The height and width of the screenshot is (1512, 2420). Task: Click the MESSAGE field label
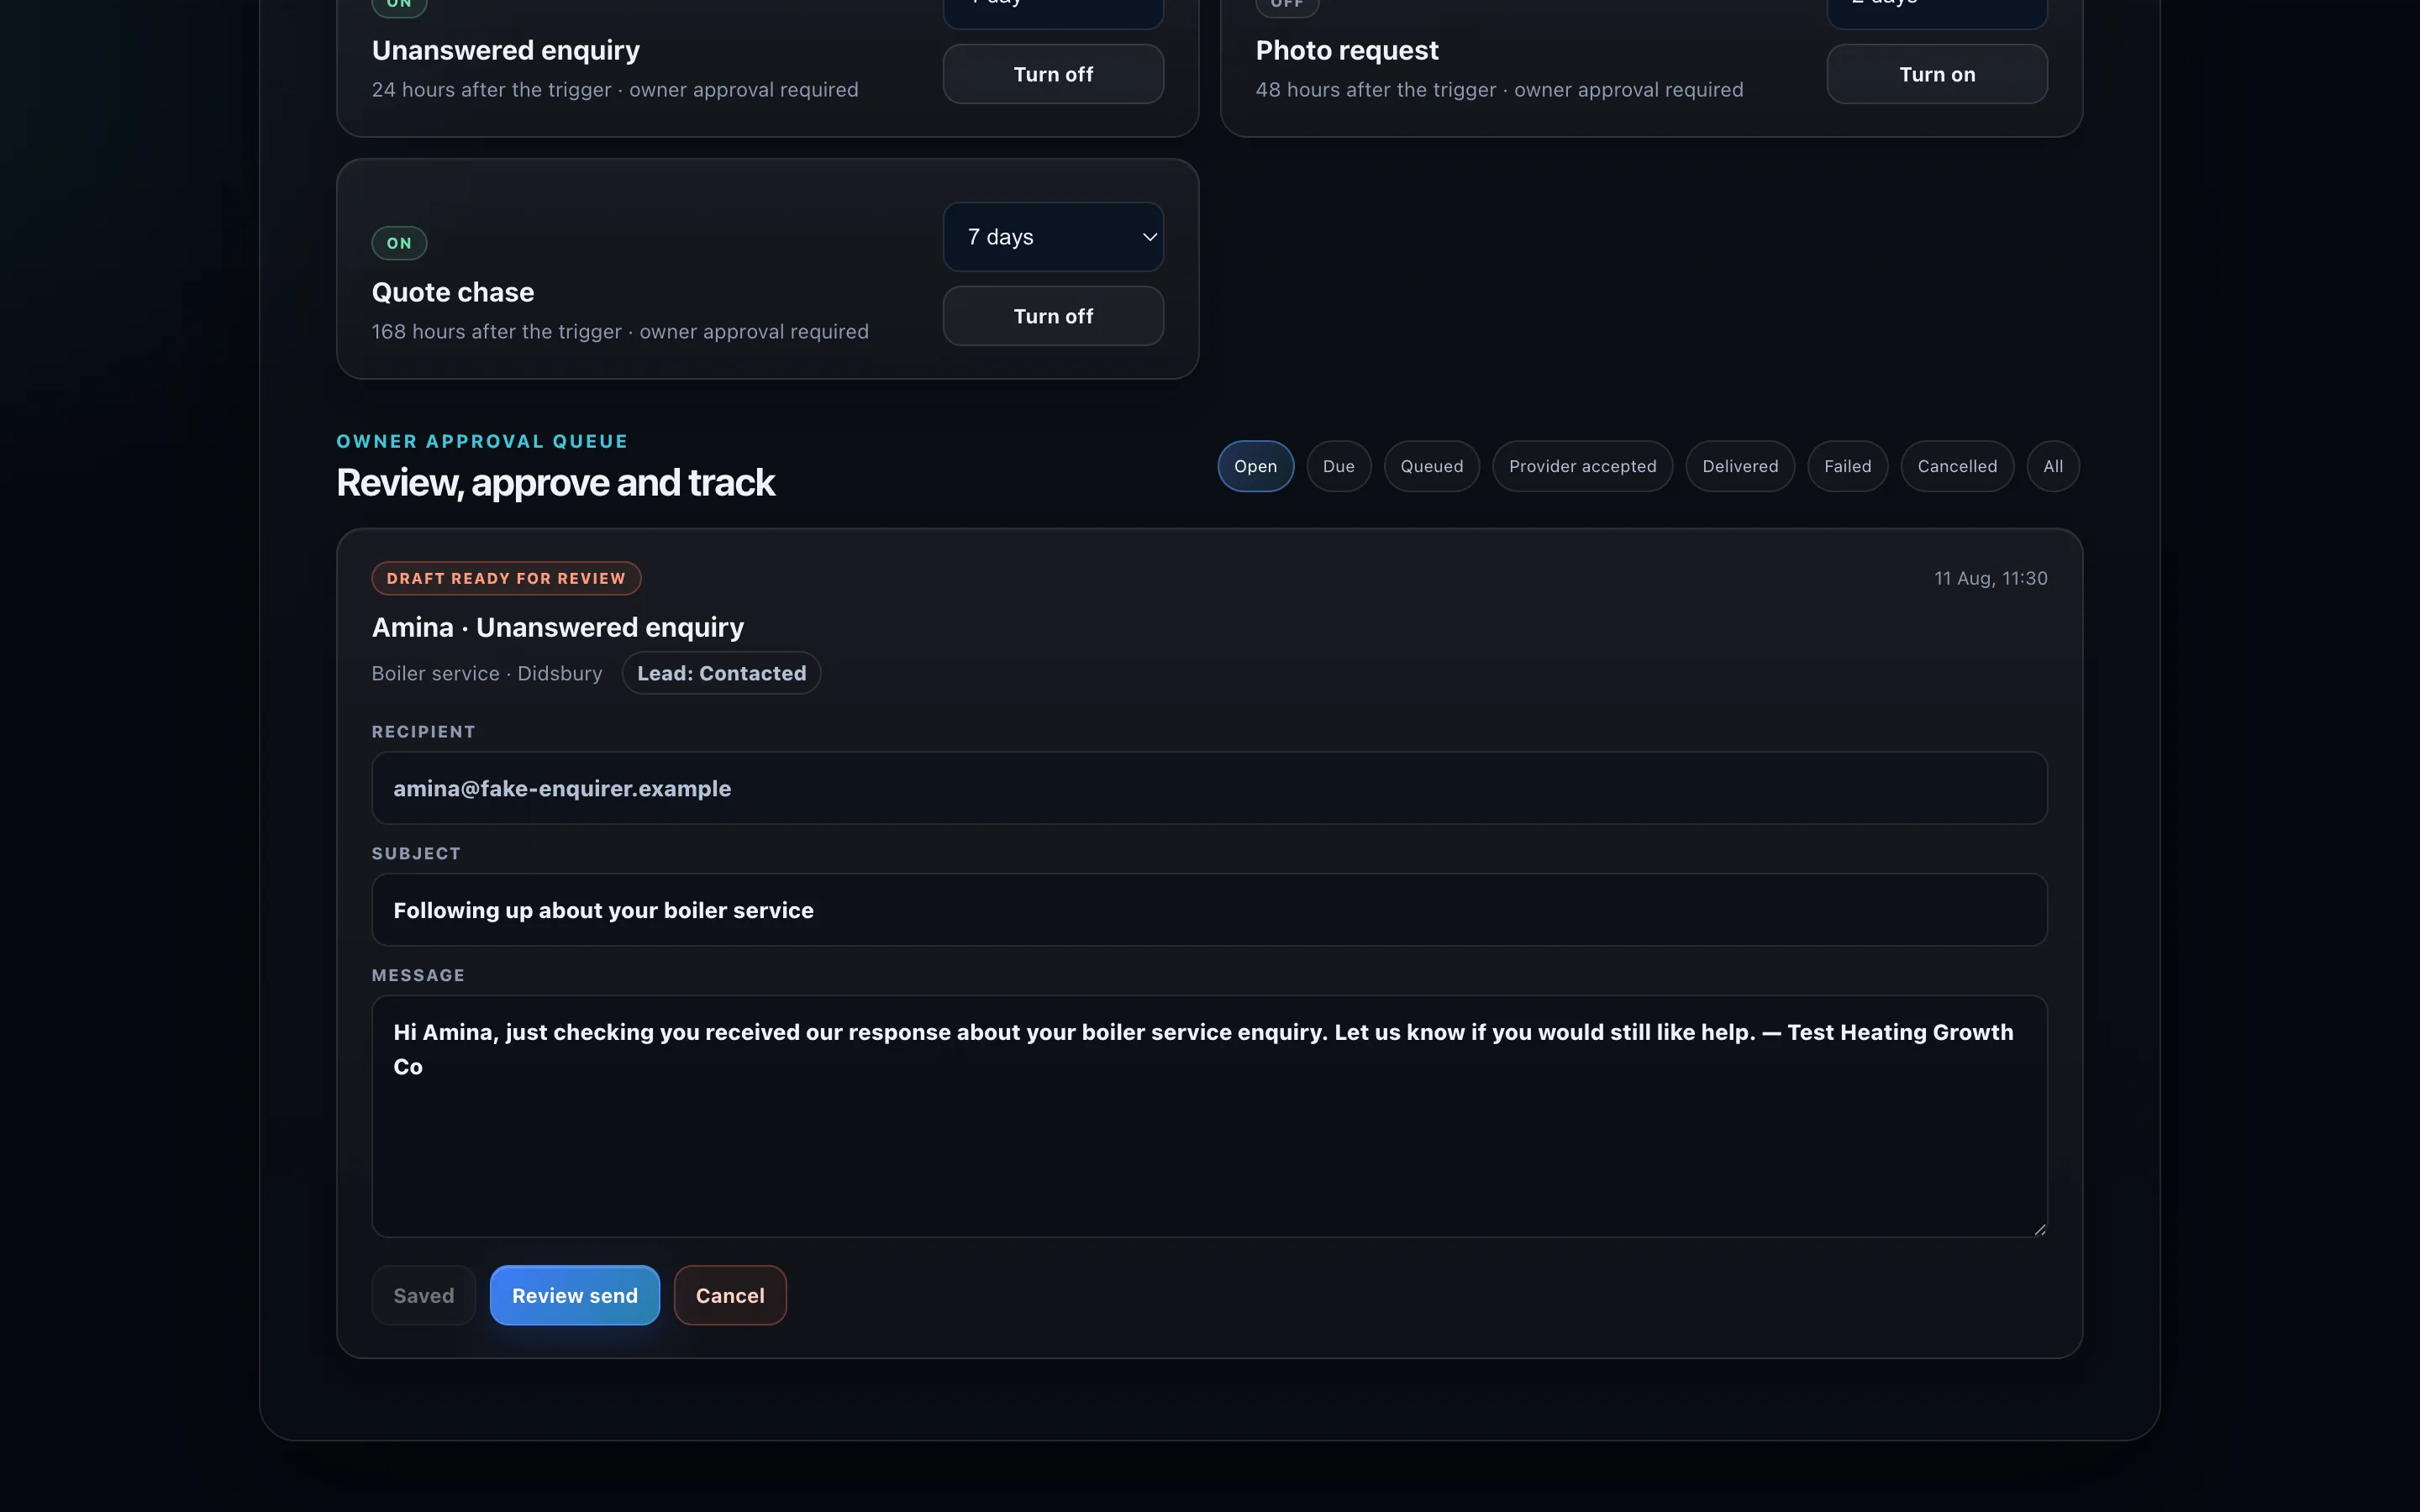point(418,975)
